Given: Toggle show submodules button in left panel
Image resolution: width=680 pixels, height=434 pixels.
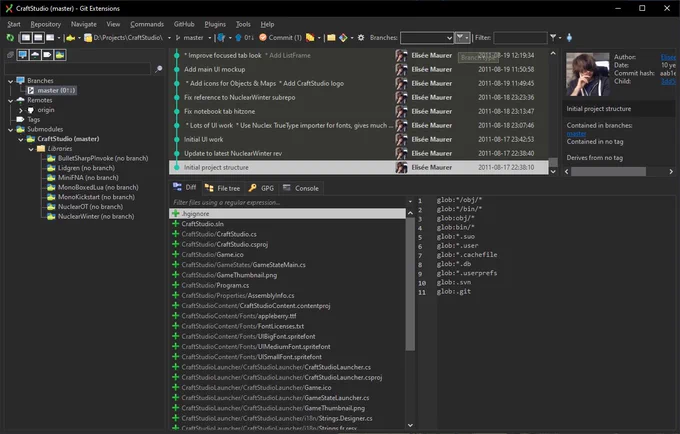Looking at the screenshot, I should point(60,55).
